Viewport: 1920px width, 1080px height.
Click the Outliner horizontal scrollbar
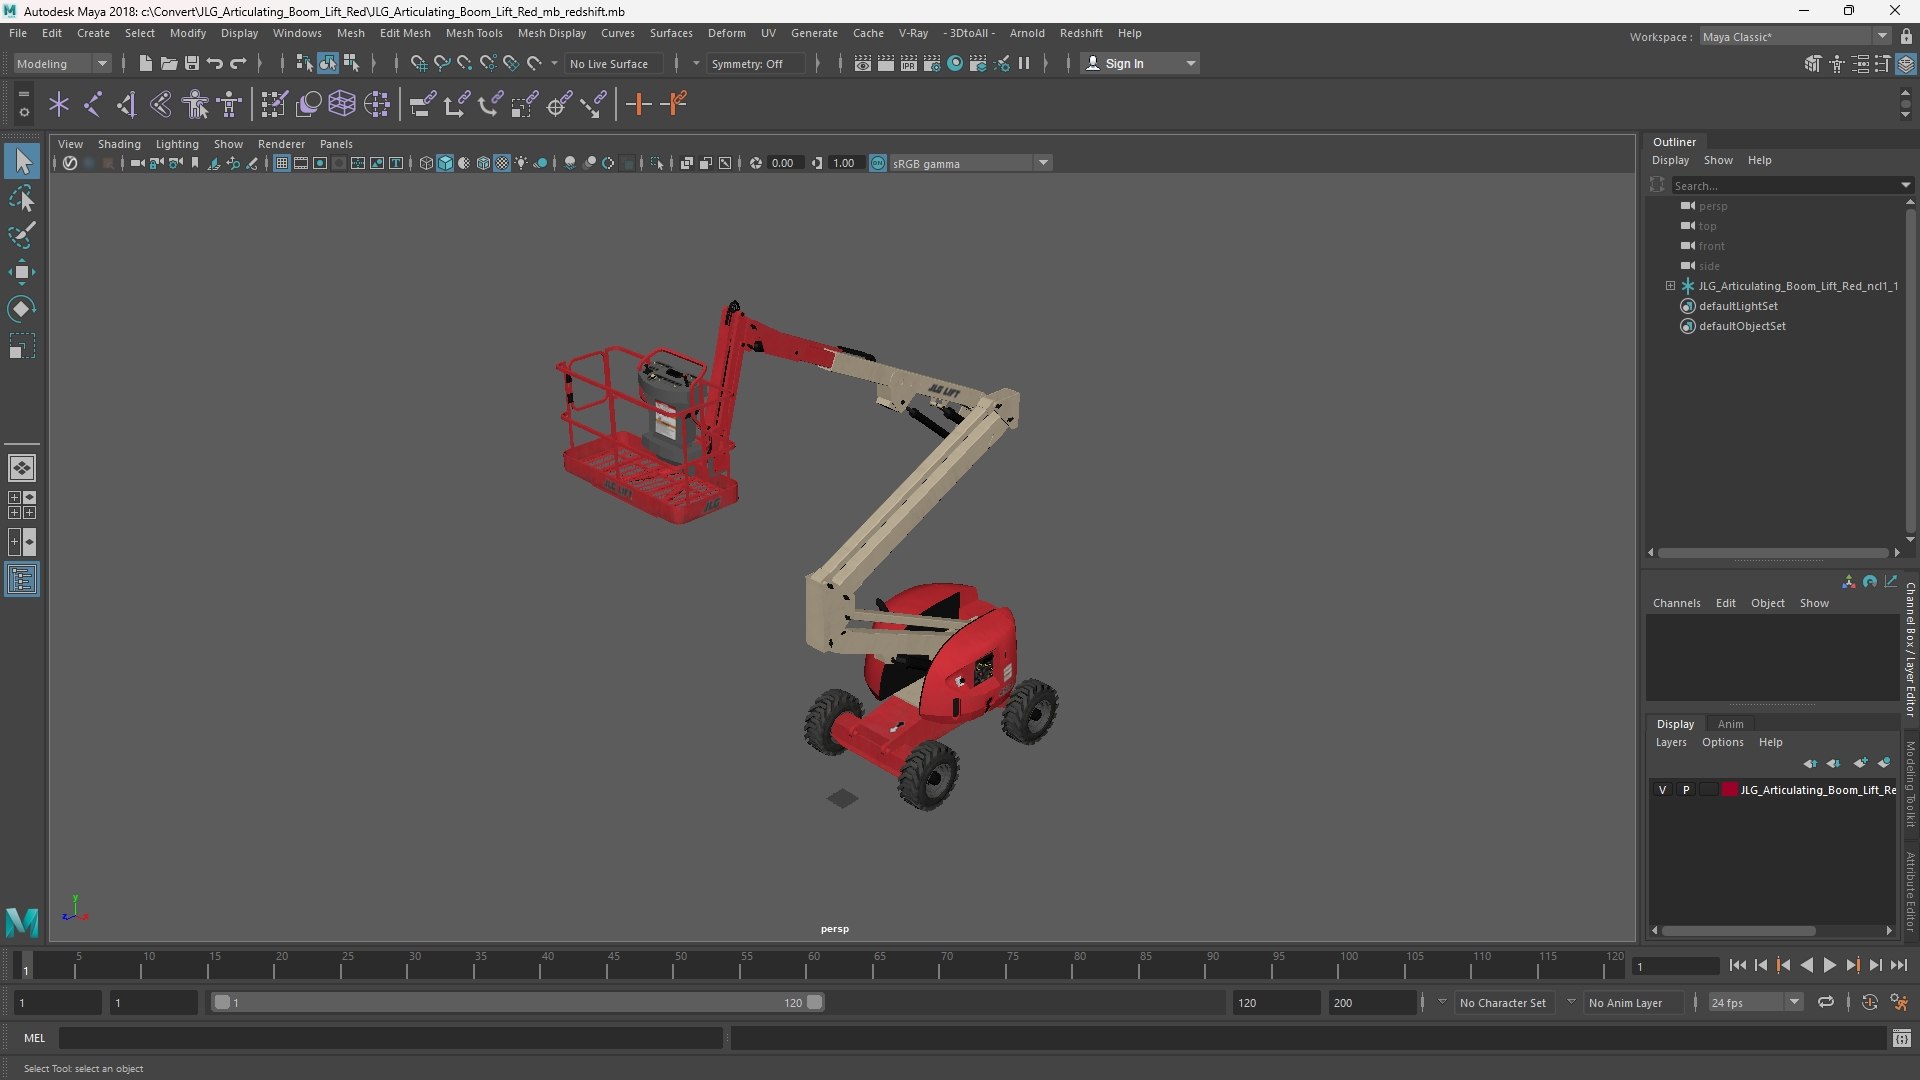click(1773, 552)
